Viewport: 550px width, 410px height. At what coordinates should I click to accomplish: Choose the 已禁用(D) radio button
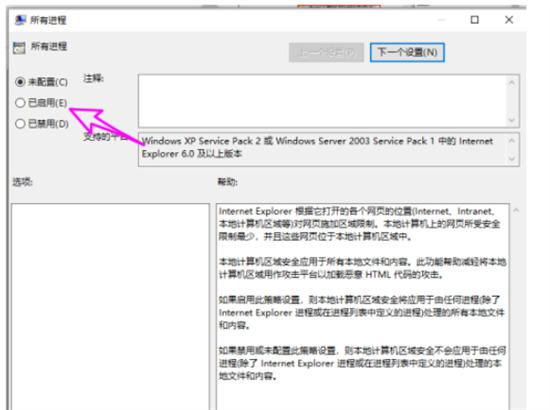point(20,123)
